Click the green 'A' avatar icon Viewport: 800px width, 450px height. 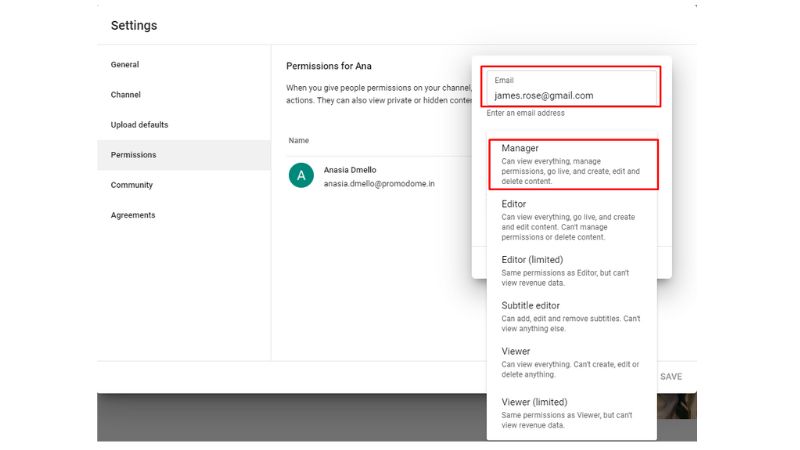coord(301,177)
